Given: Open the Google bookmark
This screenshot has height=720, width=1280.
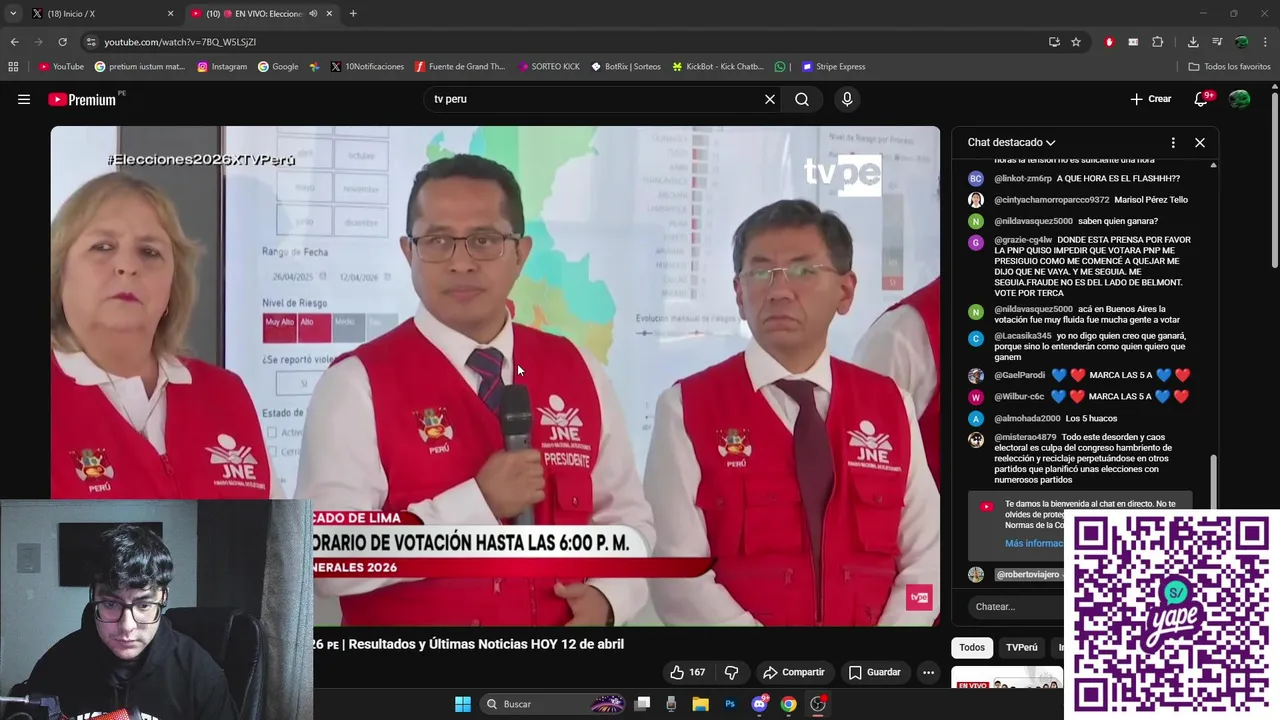Looking at the screenshot, I should point(278,67).
